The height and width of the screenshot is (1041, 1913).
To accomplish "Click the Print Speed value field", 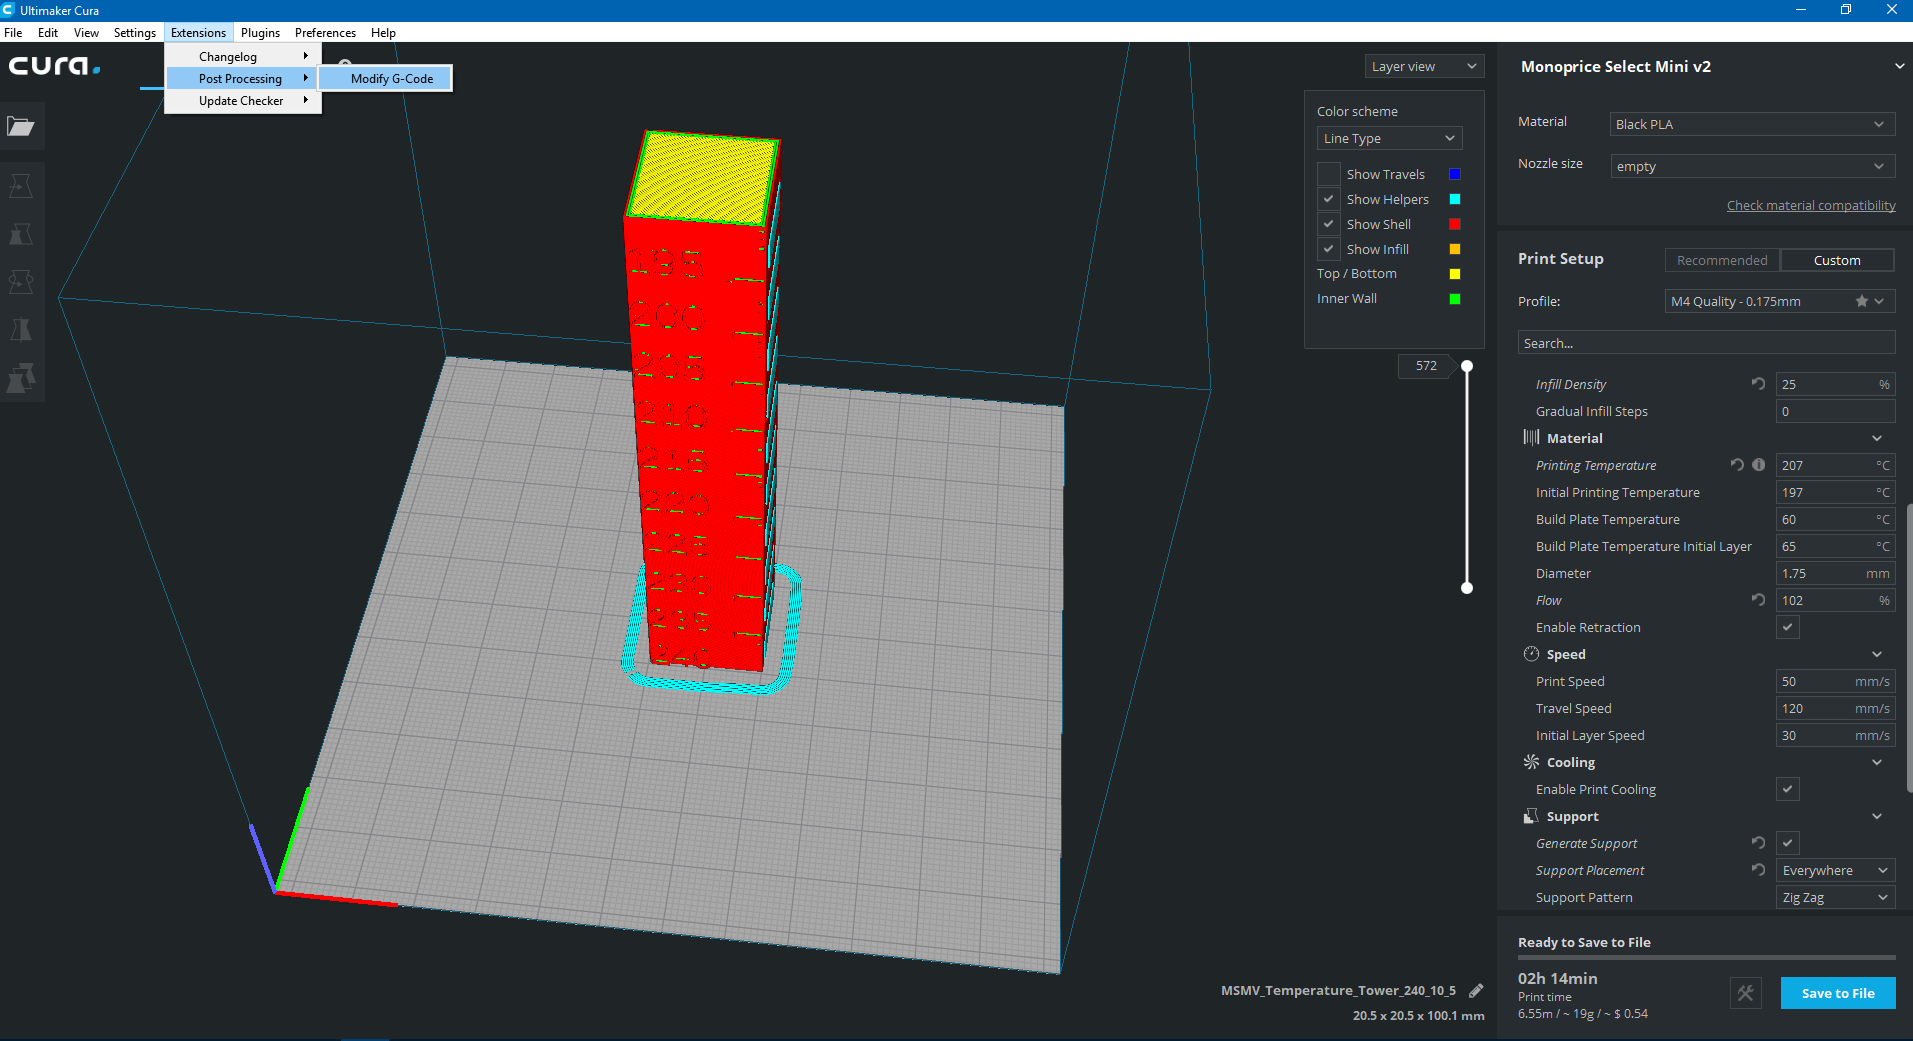I will [1835, 681].
